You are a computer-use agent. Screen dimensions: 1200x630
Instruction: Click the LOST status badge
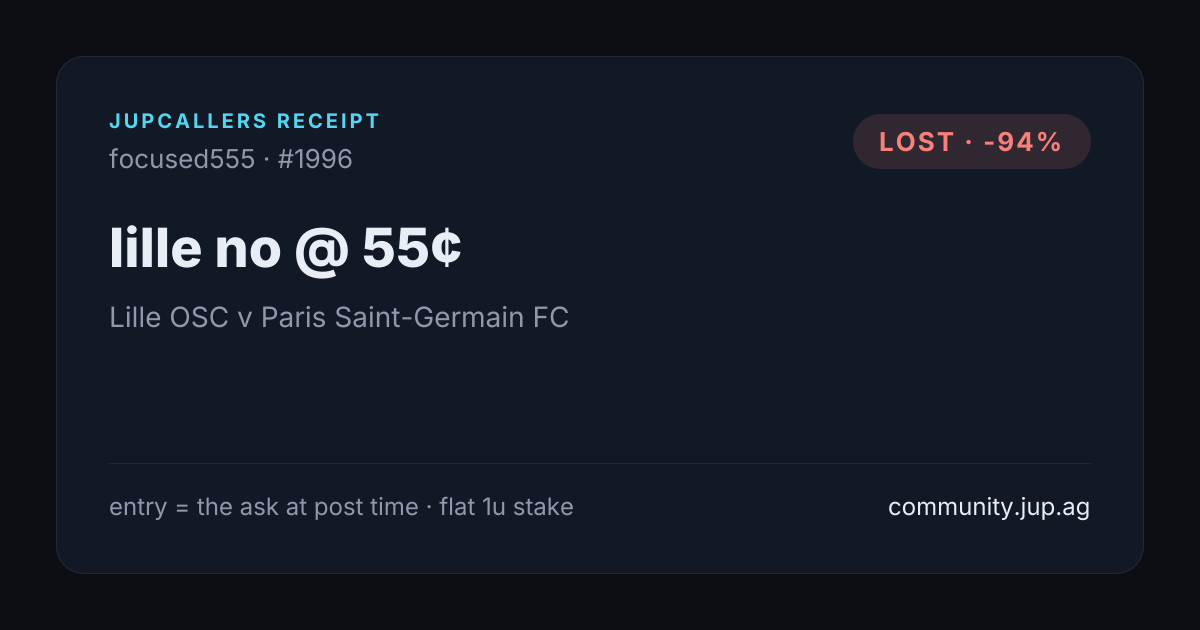(x=971, y=142)
